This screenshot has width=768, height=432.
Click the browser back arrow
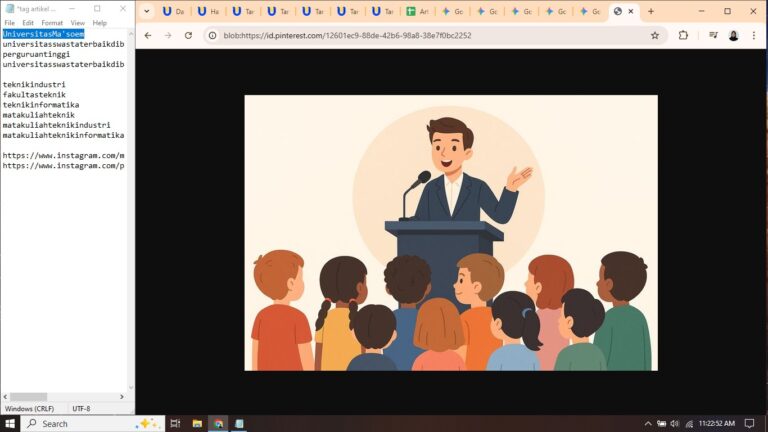coord(148,35)
